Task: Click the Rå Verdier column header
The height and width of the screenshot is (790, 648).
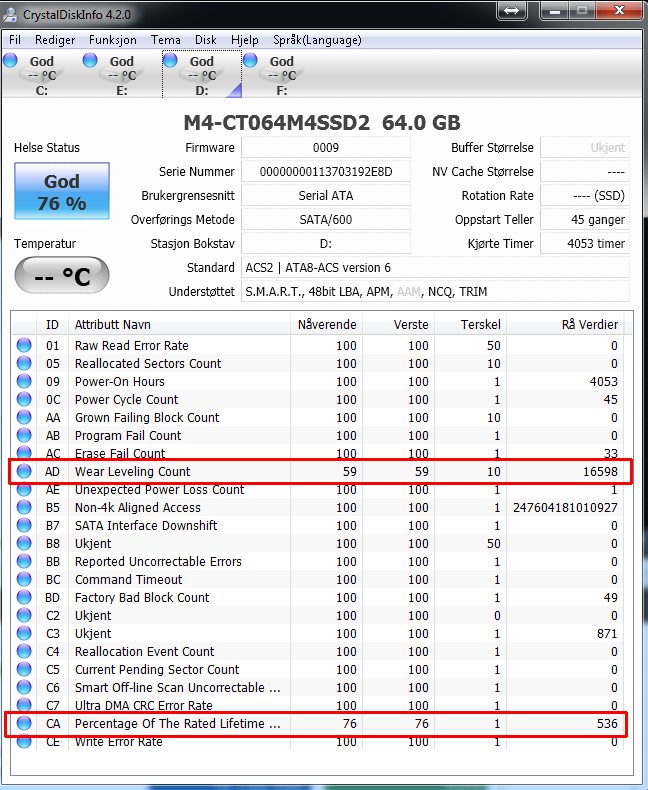Action: (565, 324)
